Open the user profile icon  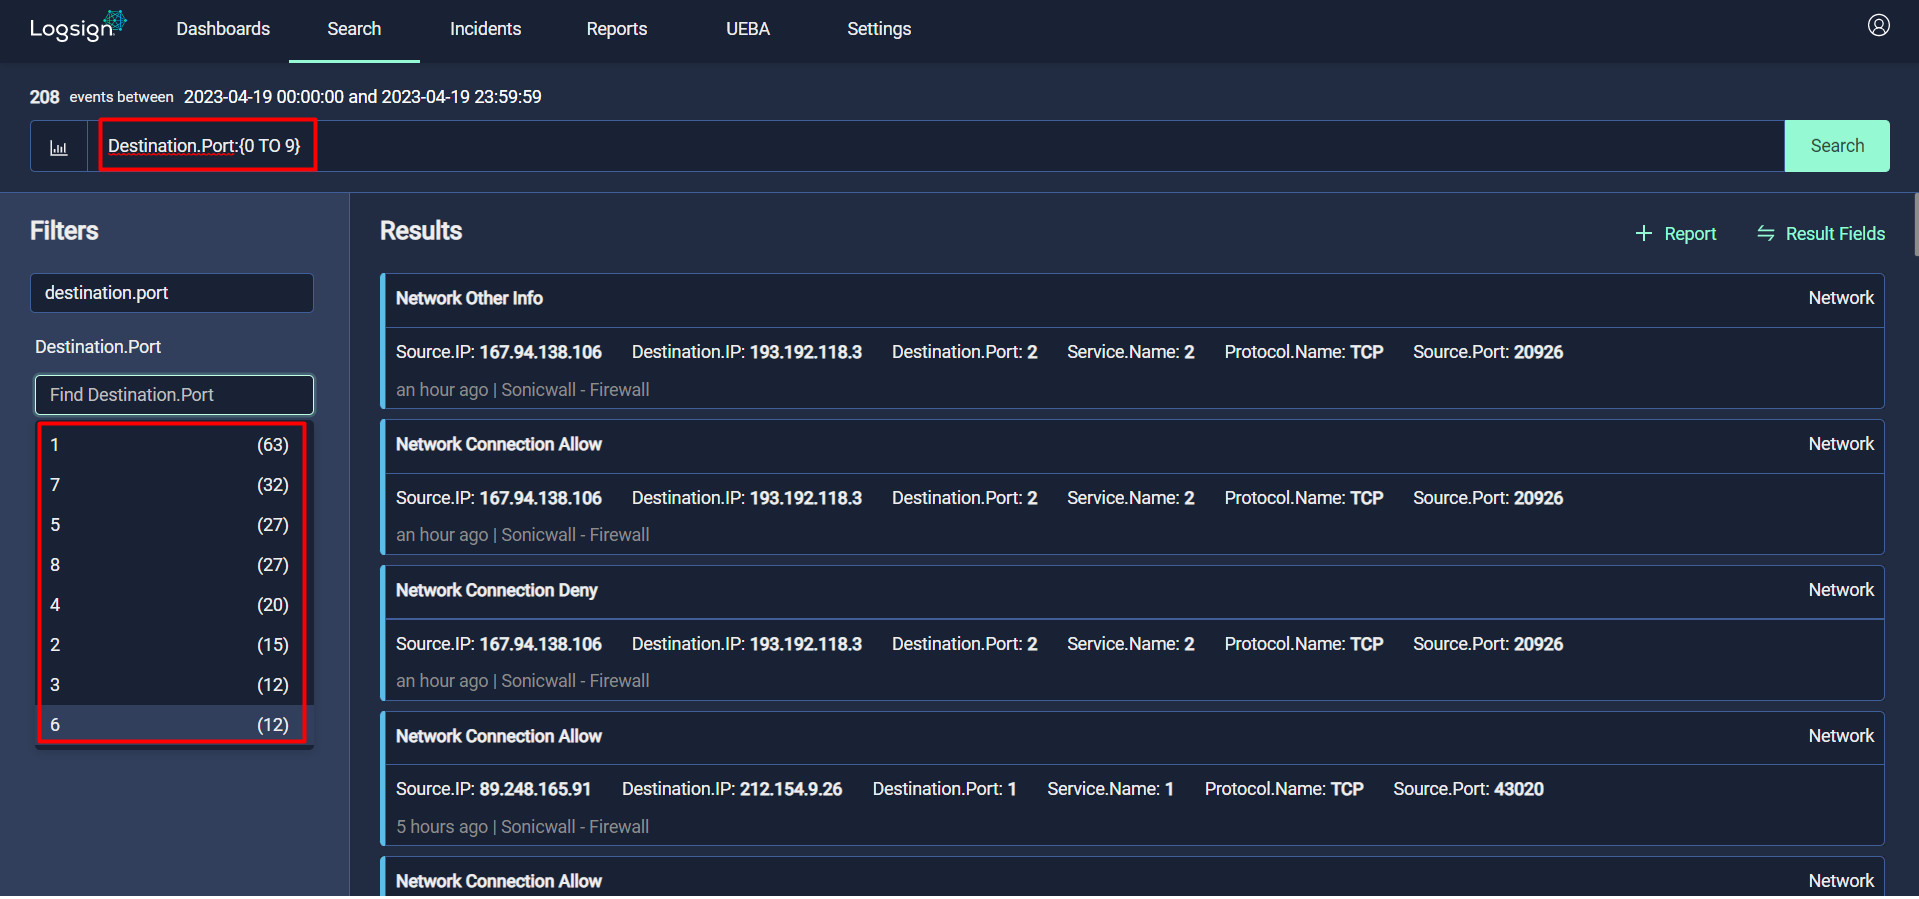[x=1878, y=25]
